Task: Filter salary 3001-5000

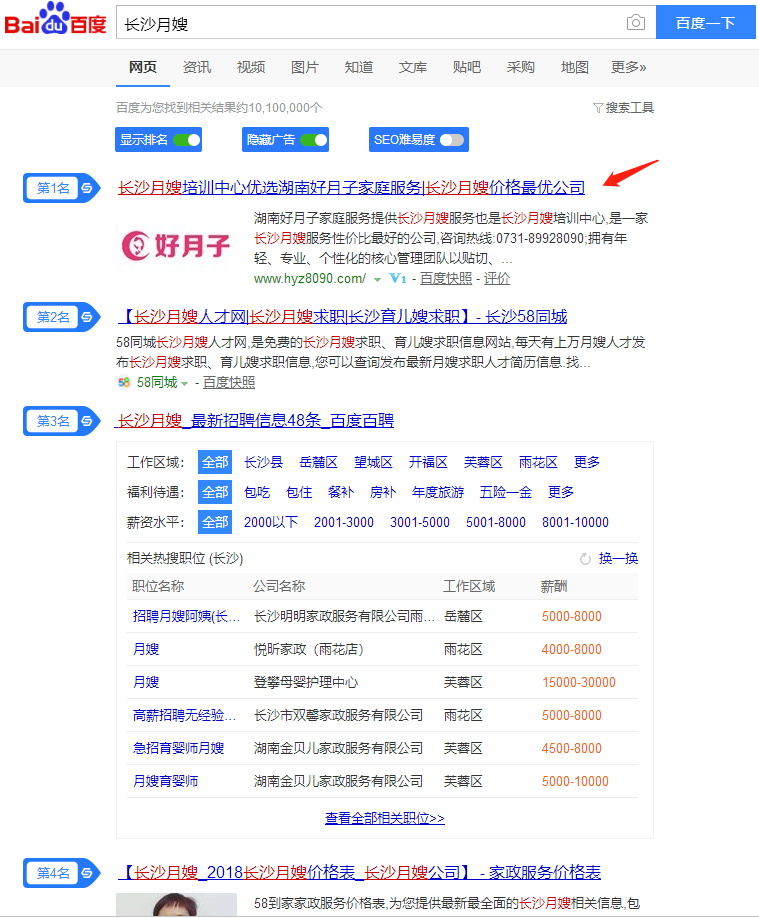Action: [x=420, y=522]
